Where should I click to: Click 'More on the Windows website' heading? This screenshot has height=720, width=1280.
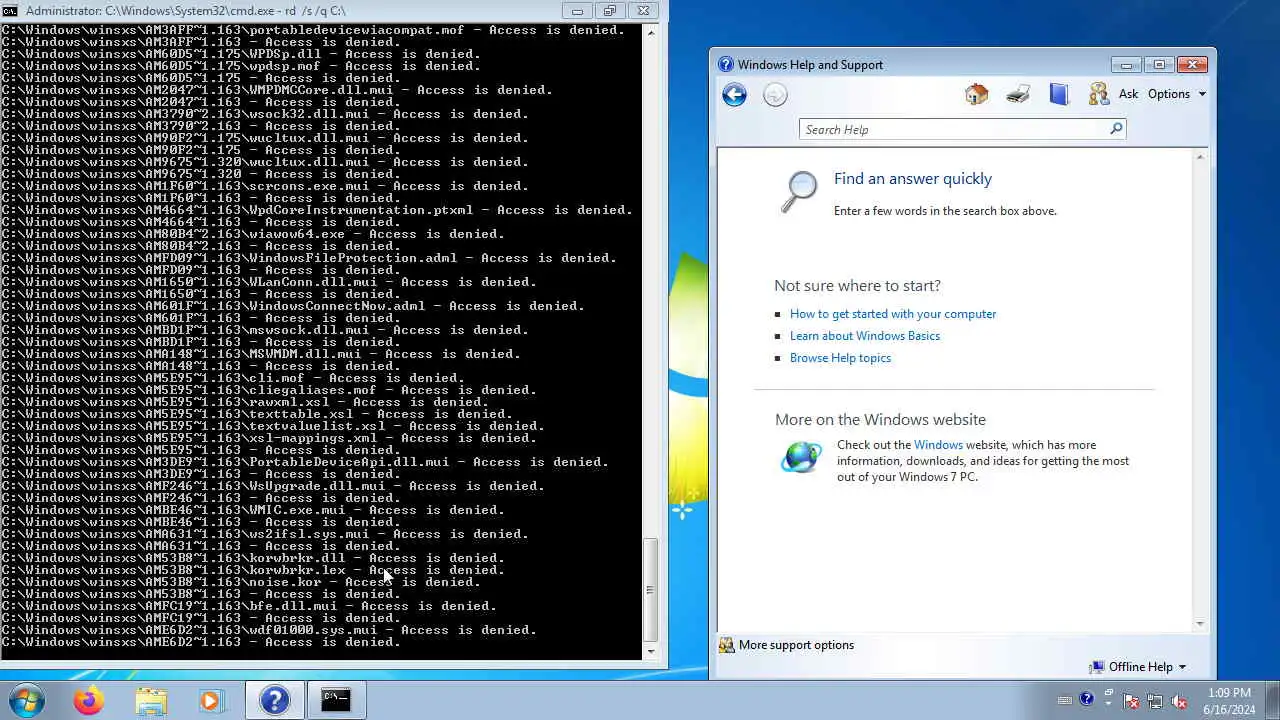(x=880, y=420)
